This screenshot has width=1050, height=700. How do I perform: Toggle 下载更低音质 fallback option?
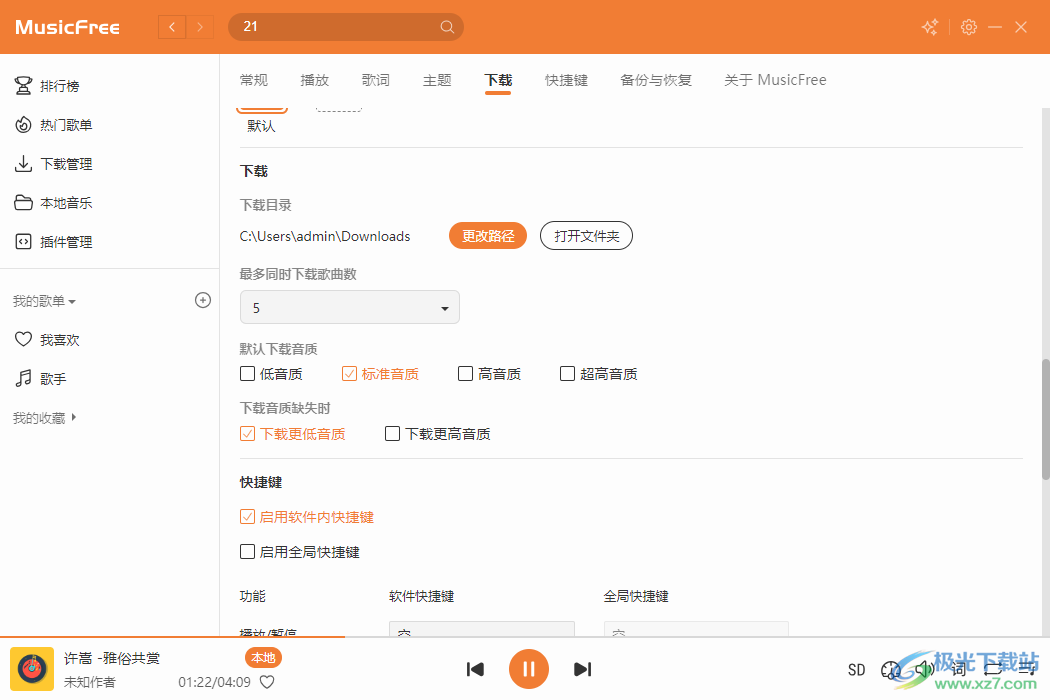click(x=293, y=434)
